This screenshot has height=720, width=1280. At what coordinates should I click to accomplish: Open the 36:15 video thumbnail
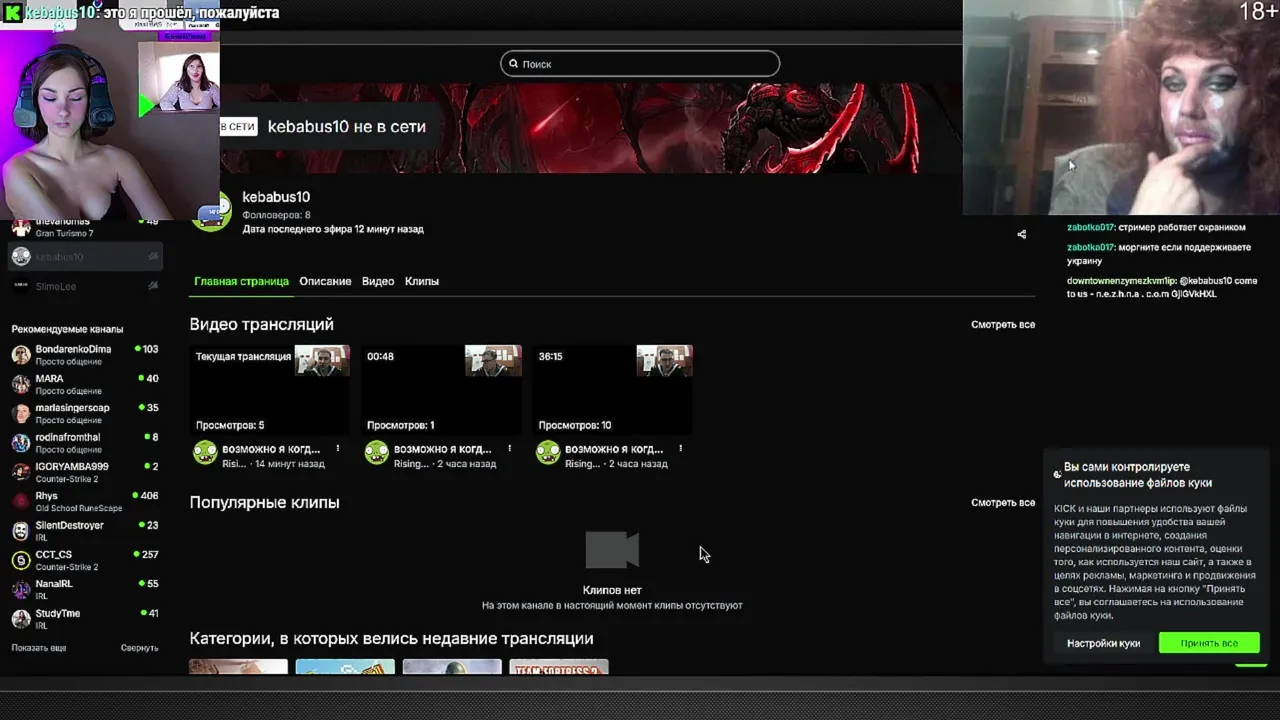pyautogui.click(x=613, y=391)
